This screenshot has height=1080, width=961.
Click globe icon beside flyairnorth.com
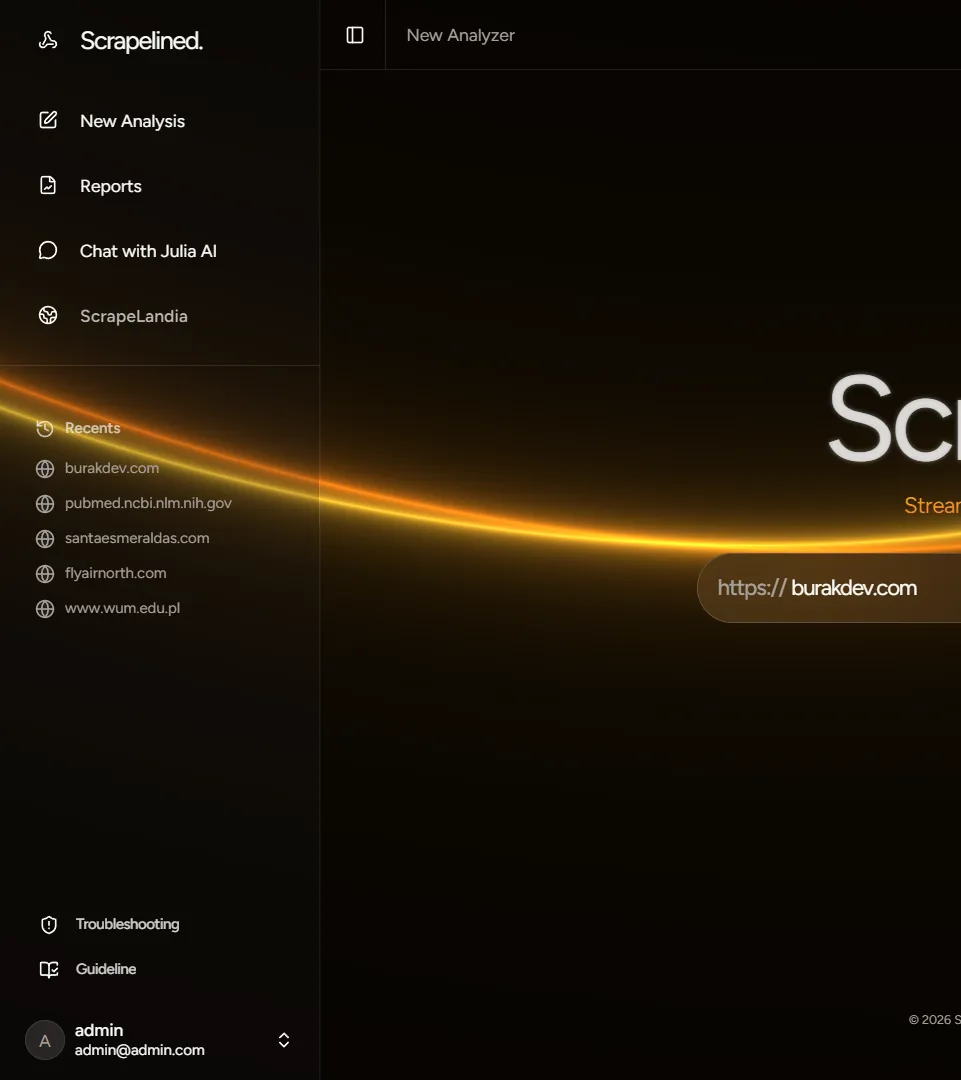[x=45, y=574]
